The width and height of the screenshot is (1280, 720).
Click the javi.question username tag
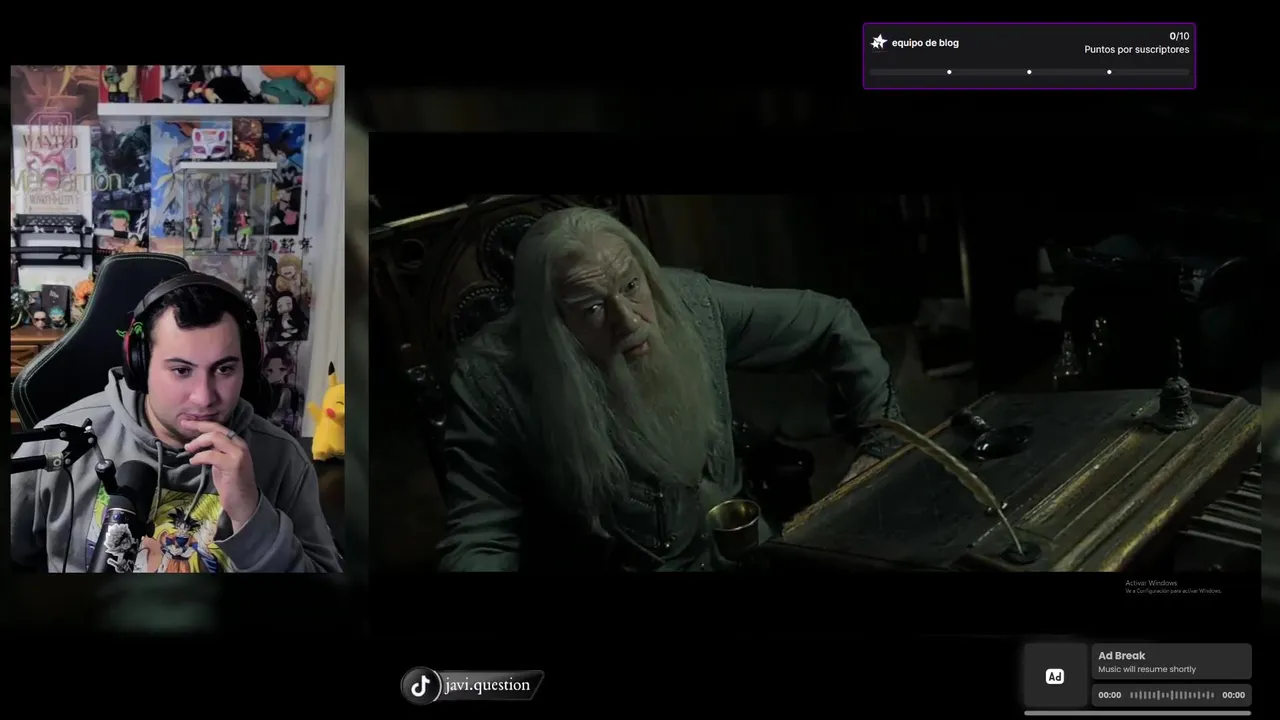coord(487,685)
